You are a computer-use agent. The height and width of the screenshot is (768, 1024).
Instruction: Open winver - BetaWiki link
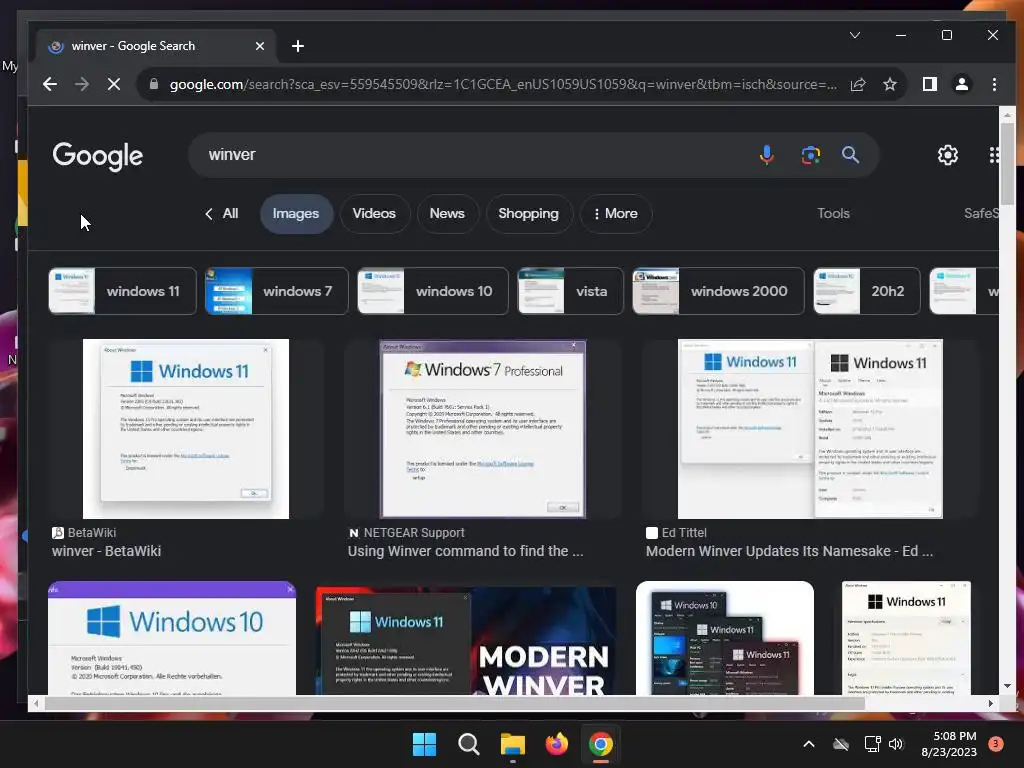[x=106, y=551]
